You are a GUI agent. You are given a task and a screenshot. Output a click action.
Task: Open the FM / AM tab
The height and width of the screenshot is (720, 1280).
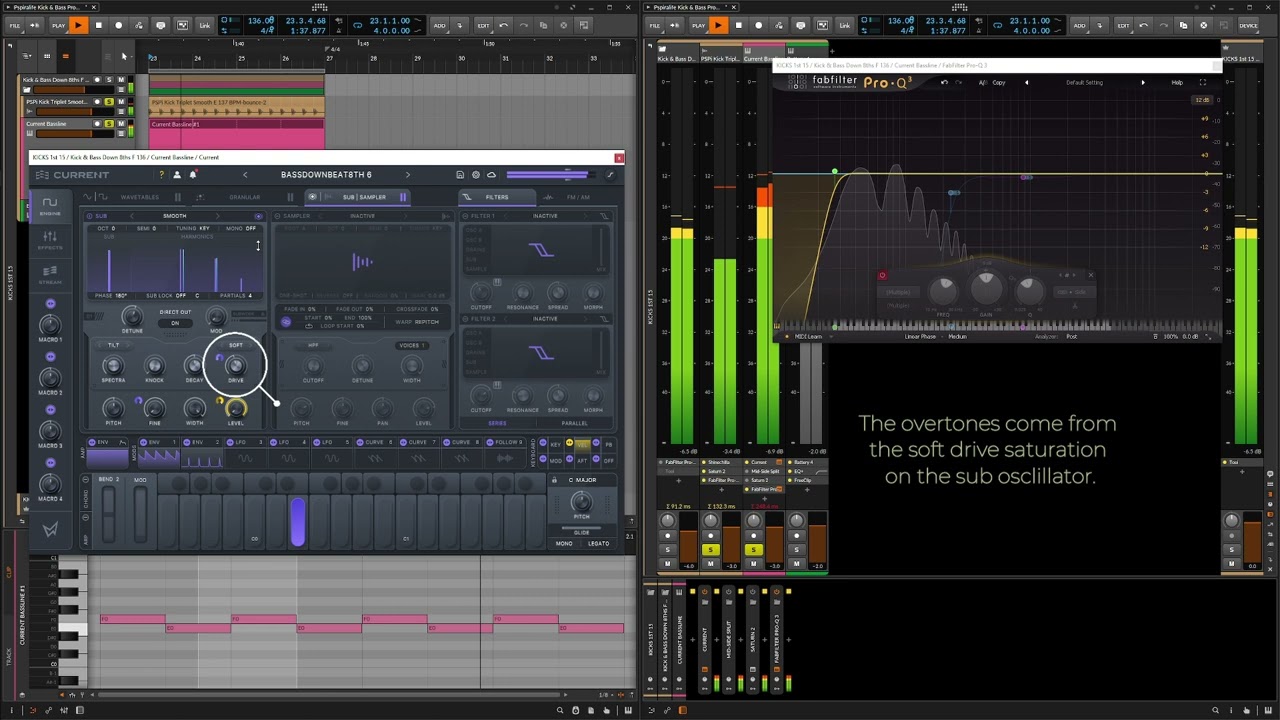[578, 197]
